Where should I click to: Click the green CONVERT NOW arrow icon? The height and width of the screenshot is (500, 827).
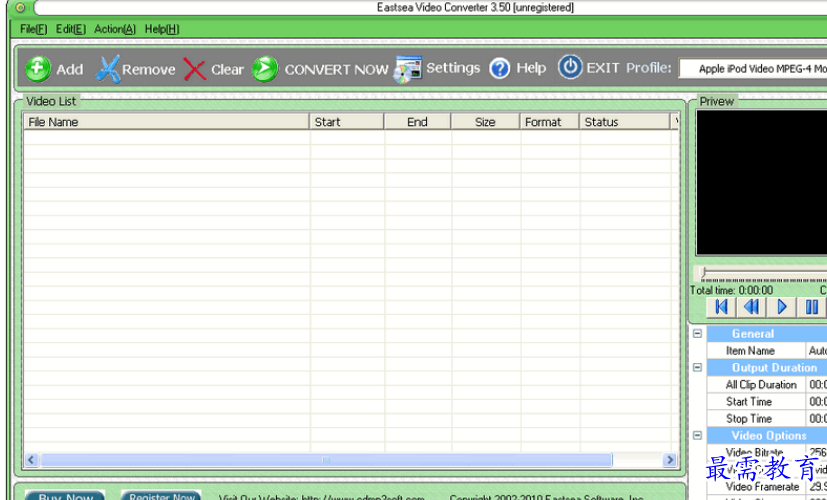tap(265, 69)
